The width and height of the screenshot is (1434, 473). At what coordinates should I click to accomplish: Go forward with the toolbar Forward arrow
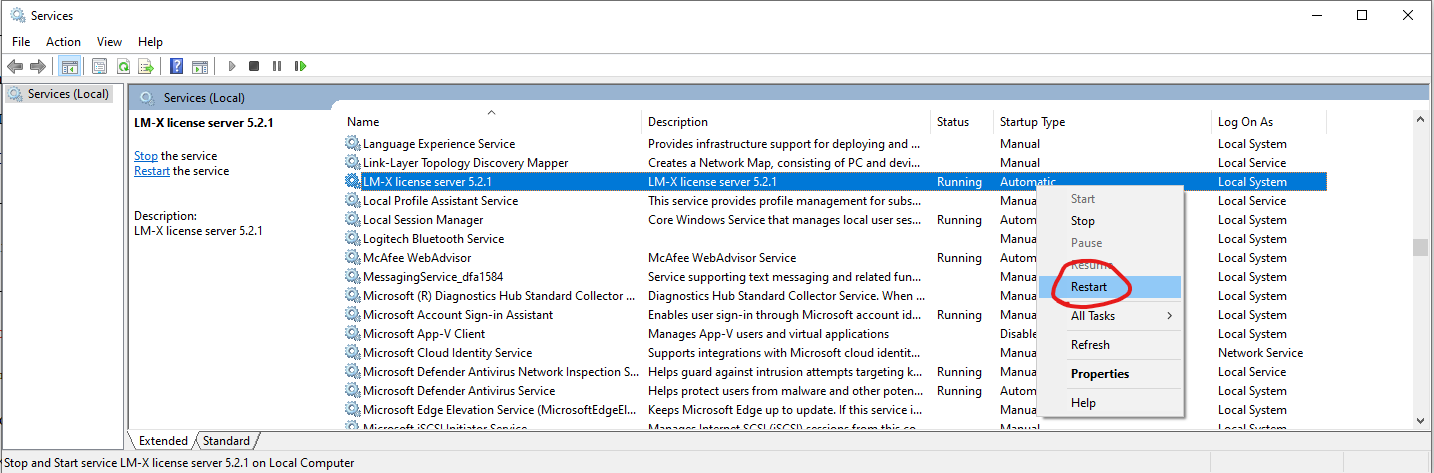38,66
